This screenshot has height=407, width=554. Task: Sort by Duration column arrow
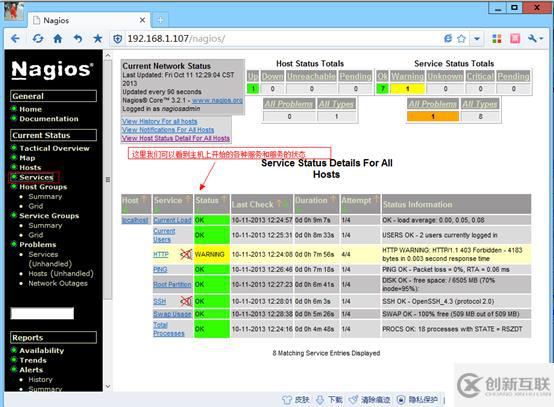(333, 199)
